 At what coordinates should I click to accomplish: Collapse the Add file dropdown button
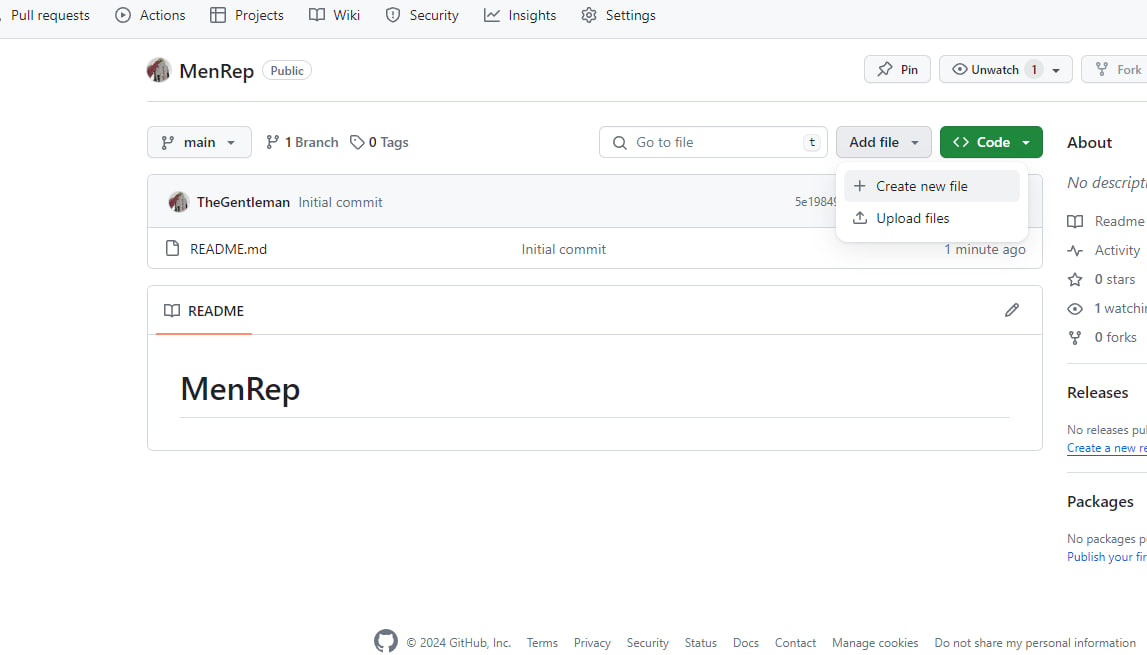(884, 142)
